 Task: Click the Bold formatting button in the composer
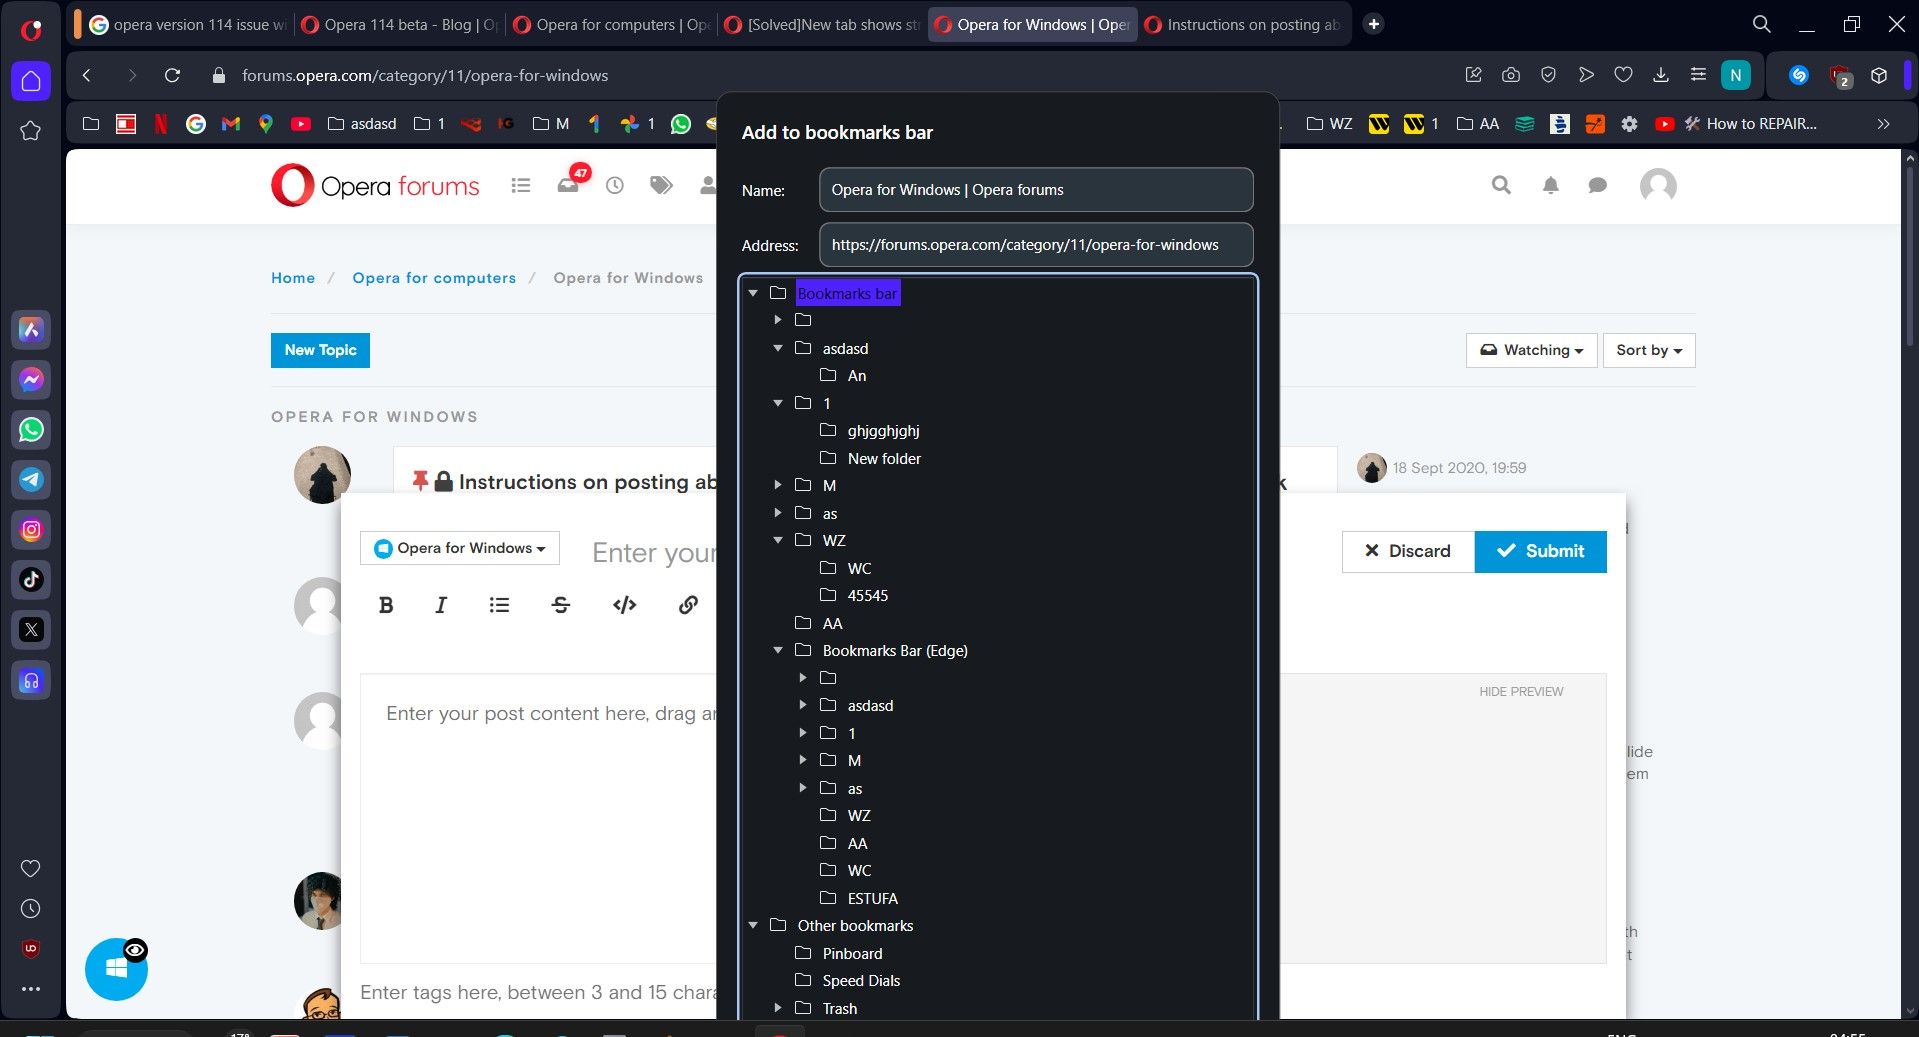point(386,605)
